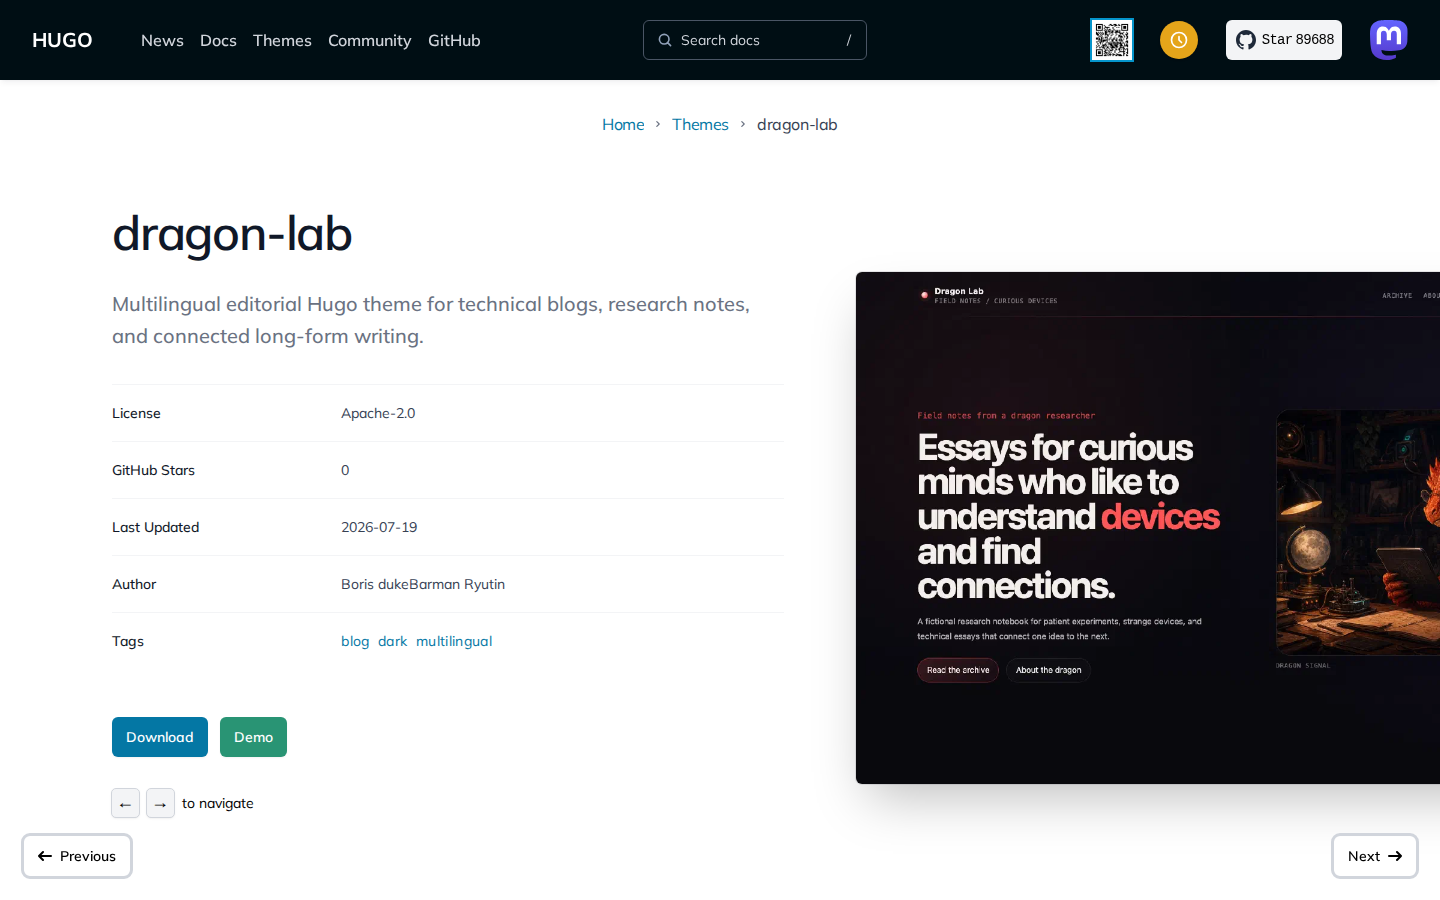
Task: Filter by the multilingual tag
Action: pyautogui.click(x=454, y=641)
